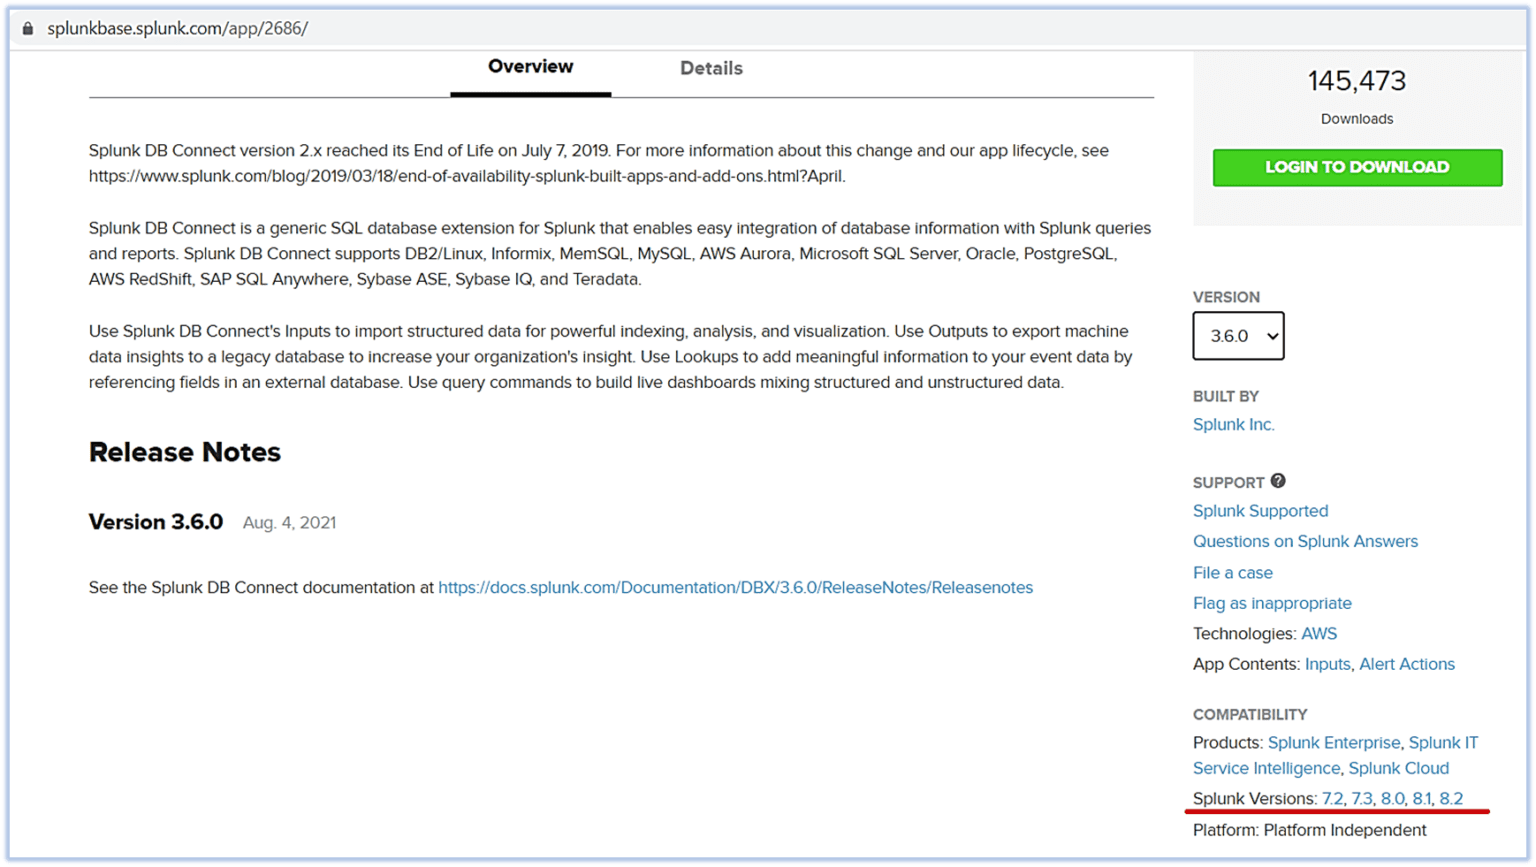Click the Inputs app contents link
The width and height of the screenshot is (1536, 867).
pyautogui.click(x=1328, y=664)
